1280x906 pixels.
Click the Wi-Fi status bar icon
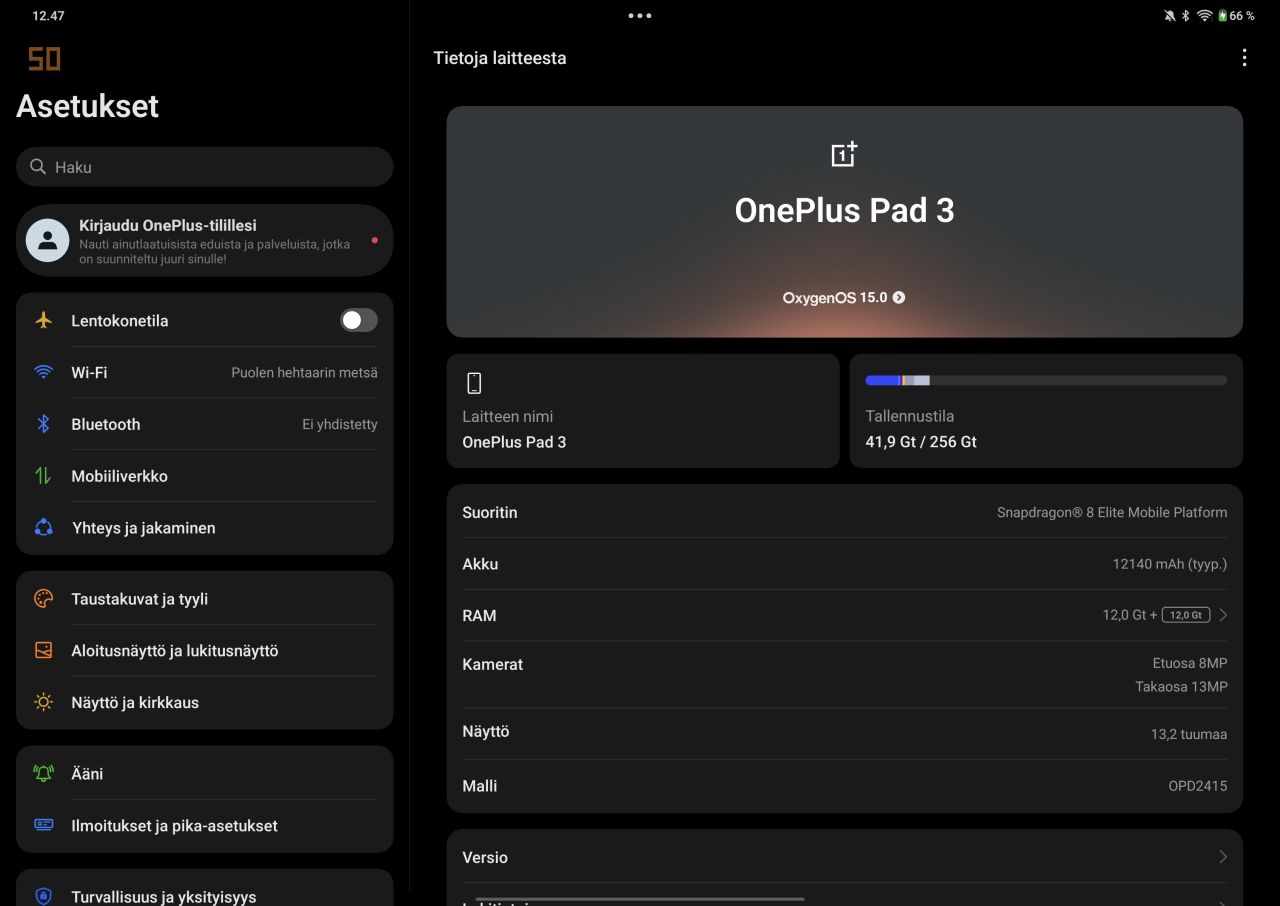1204,16
